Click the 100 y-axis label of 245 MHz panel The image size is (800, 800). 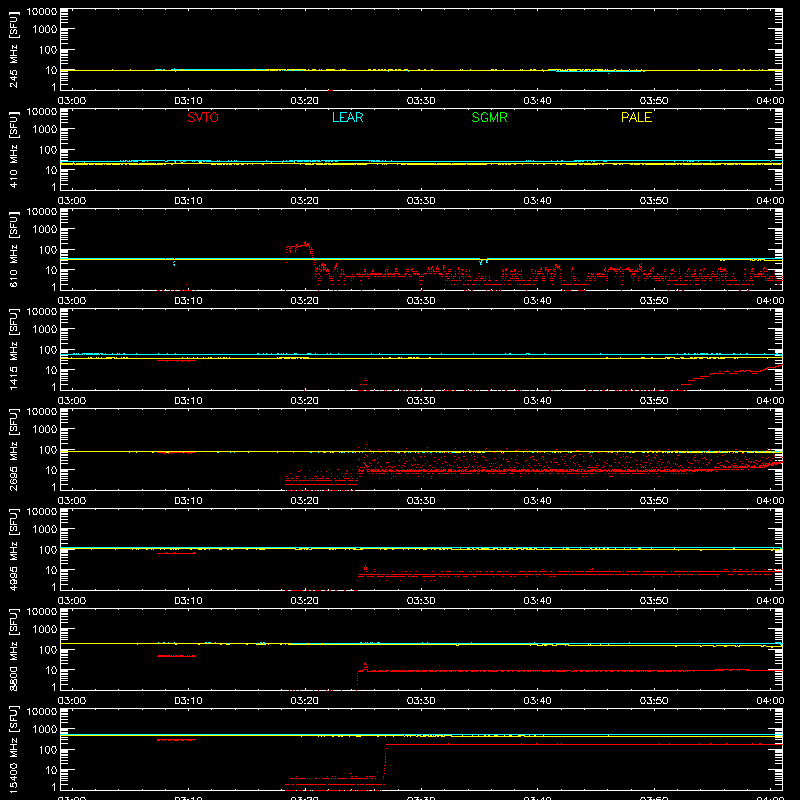48,50
